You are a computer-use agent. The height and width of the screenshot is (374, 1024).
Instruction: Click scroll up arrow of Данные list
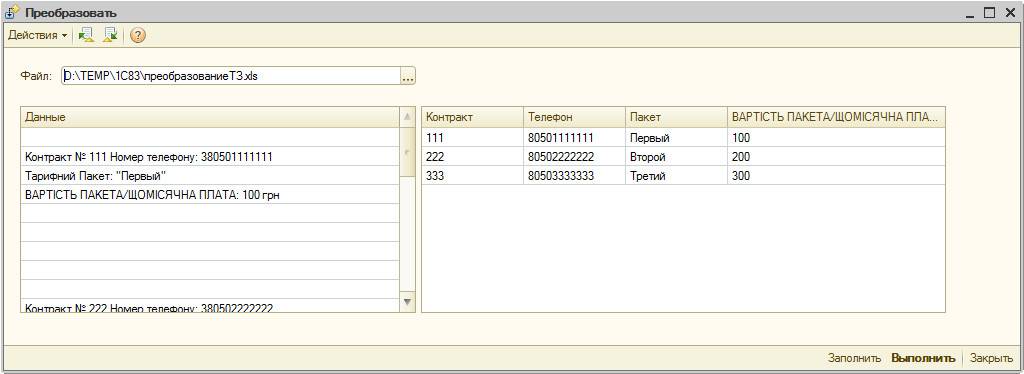point(407,117)
